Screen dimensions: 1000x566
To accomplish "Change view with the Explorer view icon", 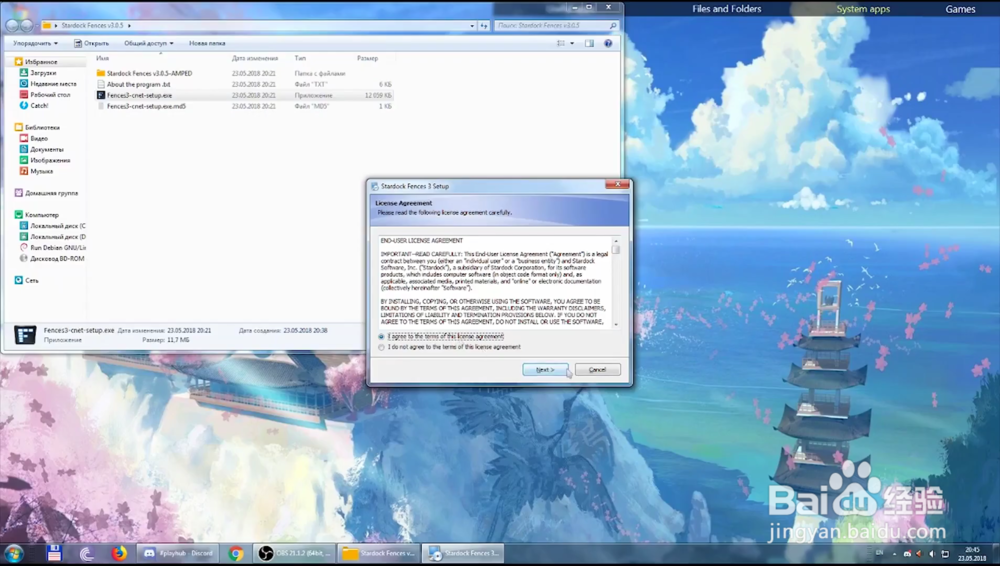I will (561, 43).
